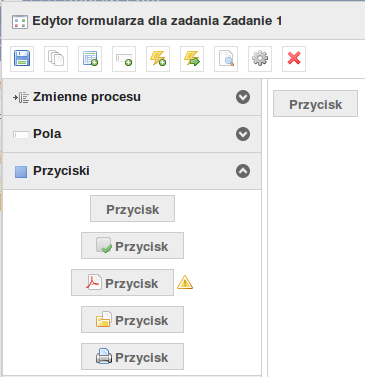
Task: Click the Przycisk button with PDF icon
Action: tap(122, 283)
